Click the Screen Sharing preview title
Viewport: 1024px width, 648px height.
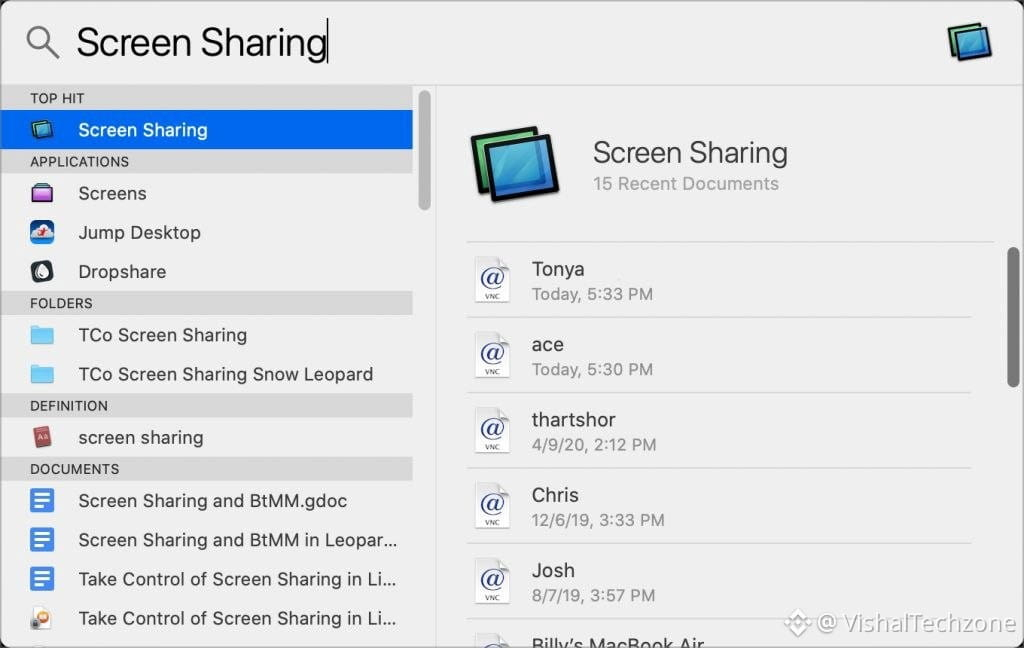point(690,152)
